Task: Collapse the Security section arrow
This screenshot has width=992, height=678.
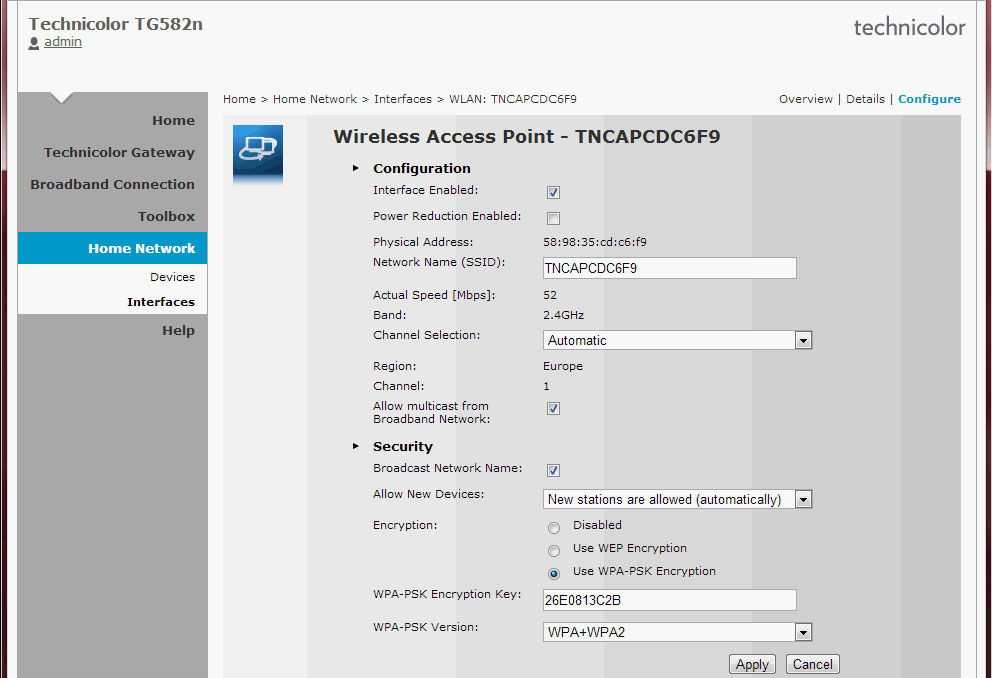Action: (x=356, y=446)
